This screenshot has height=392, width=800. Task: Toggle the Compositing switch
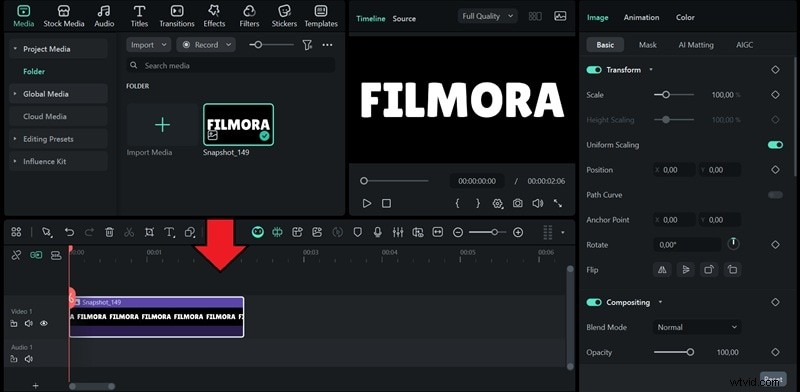click(594, 303)
